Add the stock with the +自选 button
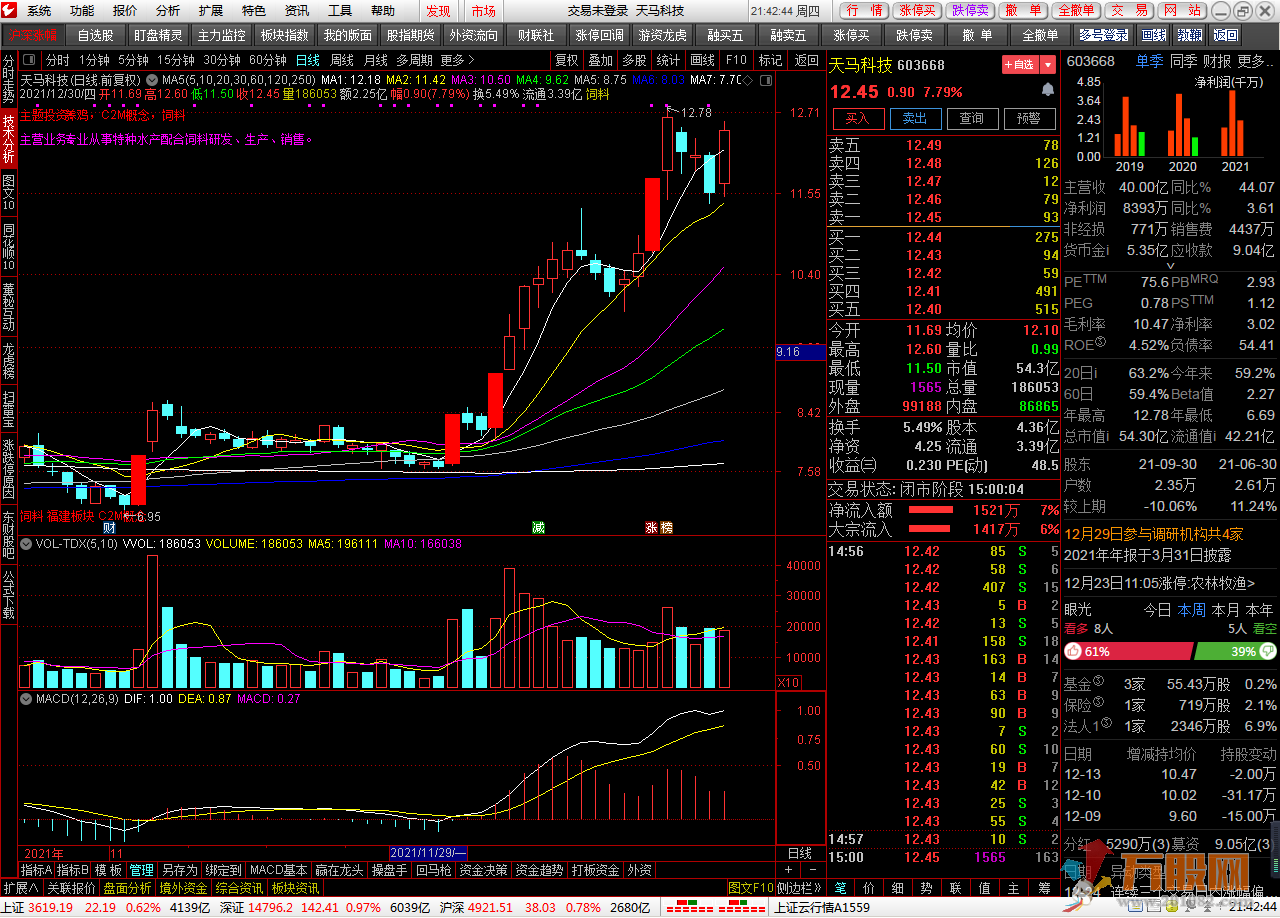Screen dimensions: 1280x918 1021,64
